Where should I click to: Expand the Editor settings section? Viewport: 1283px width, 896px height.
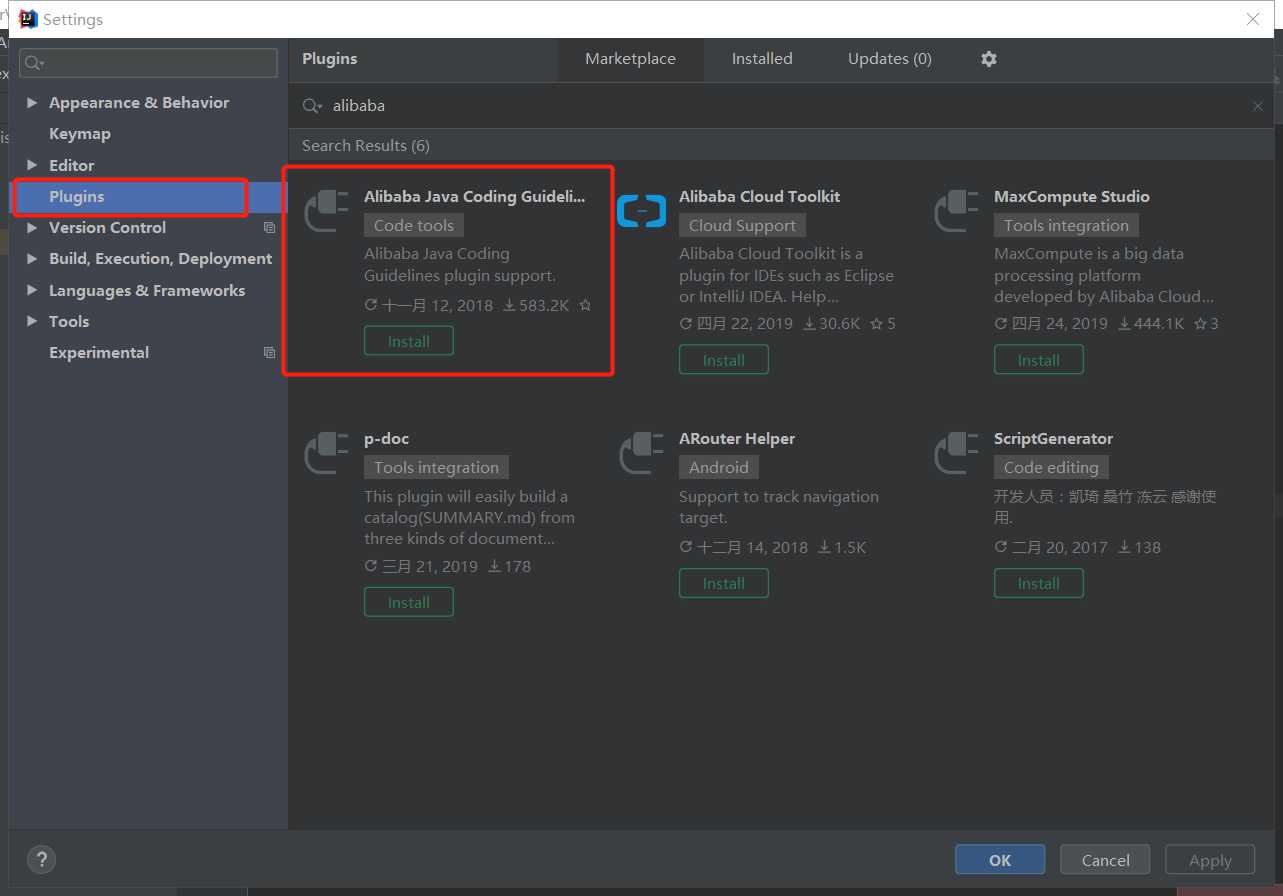pos(32,165)
